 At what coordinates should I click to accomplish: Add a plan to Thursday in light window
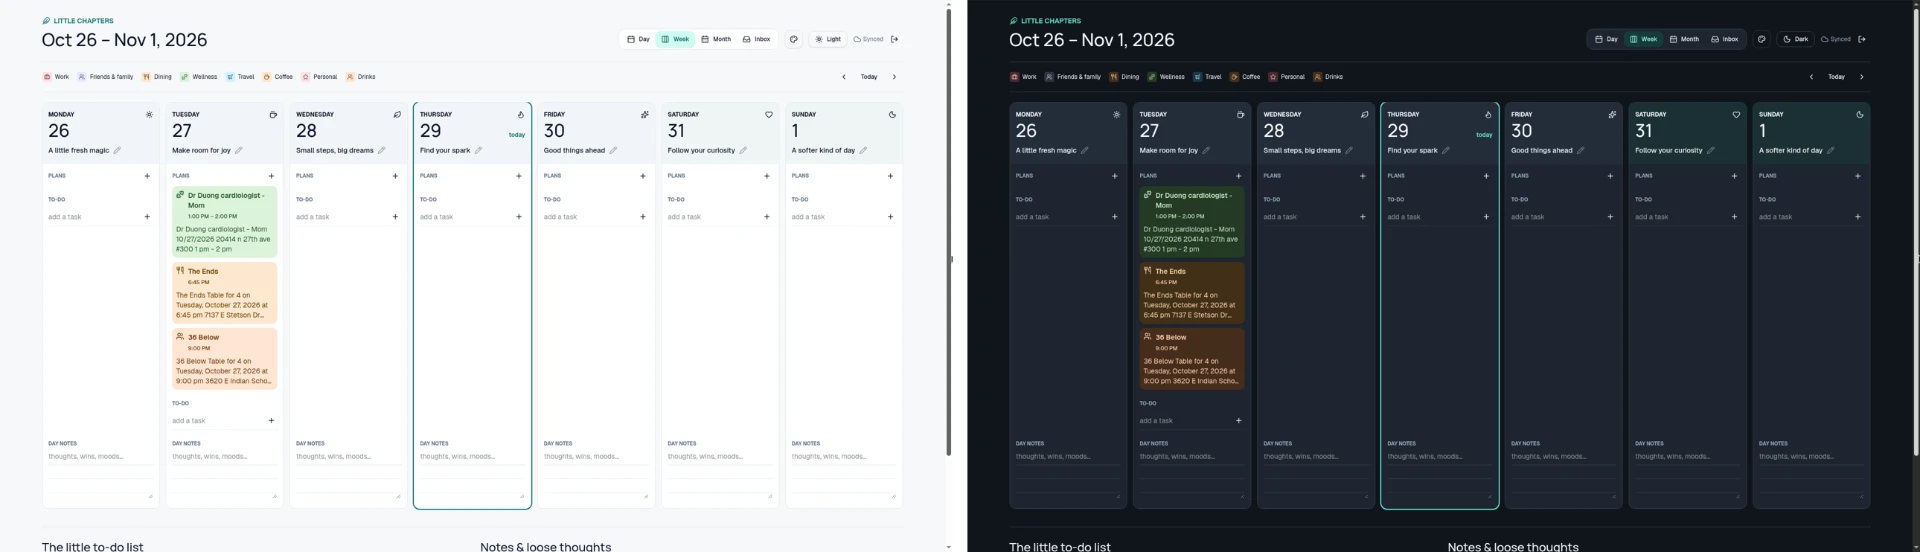(518, 176)
